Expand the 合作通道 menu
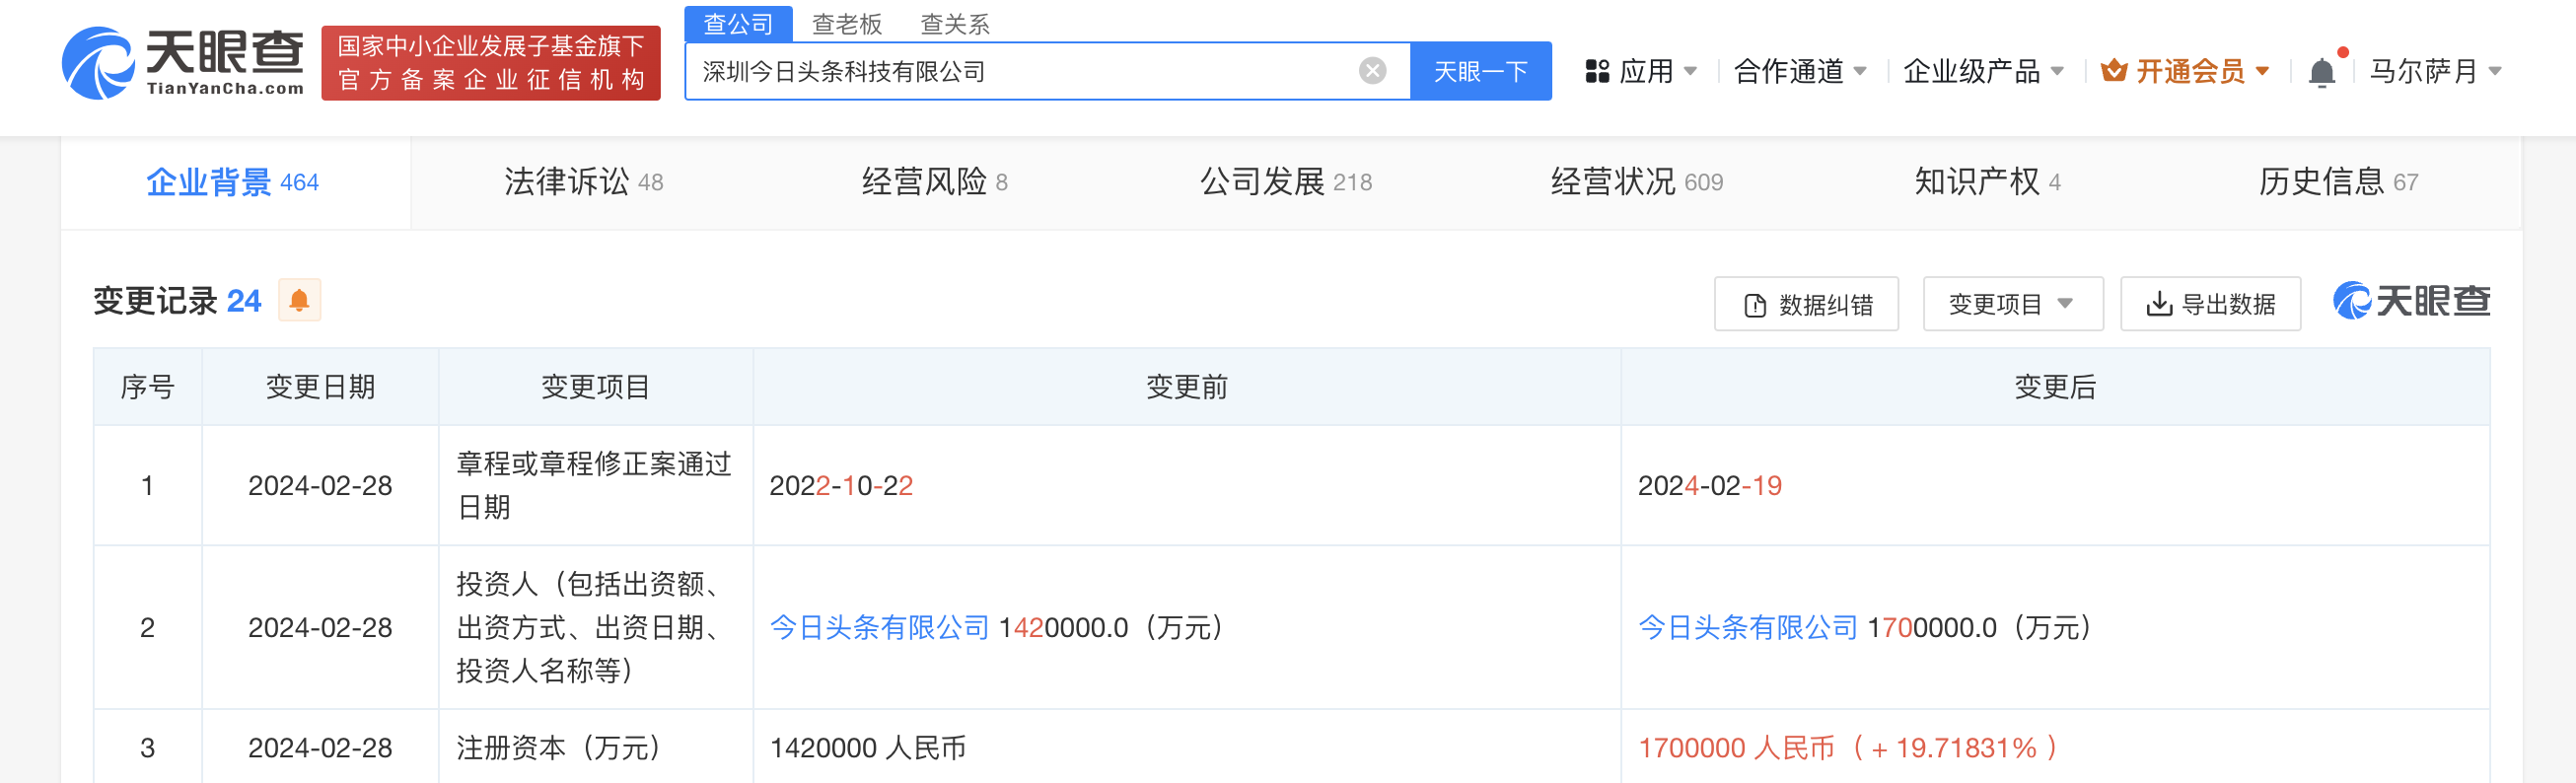Screen dimensions: 2576x783 tap(1799, 72)
